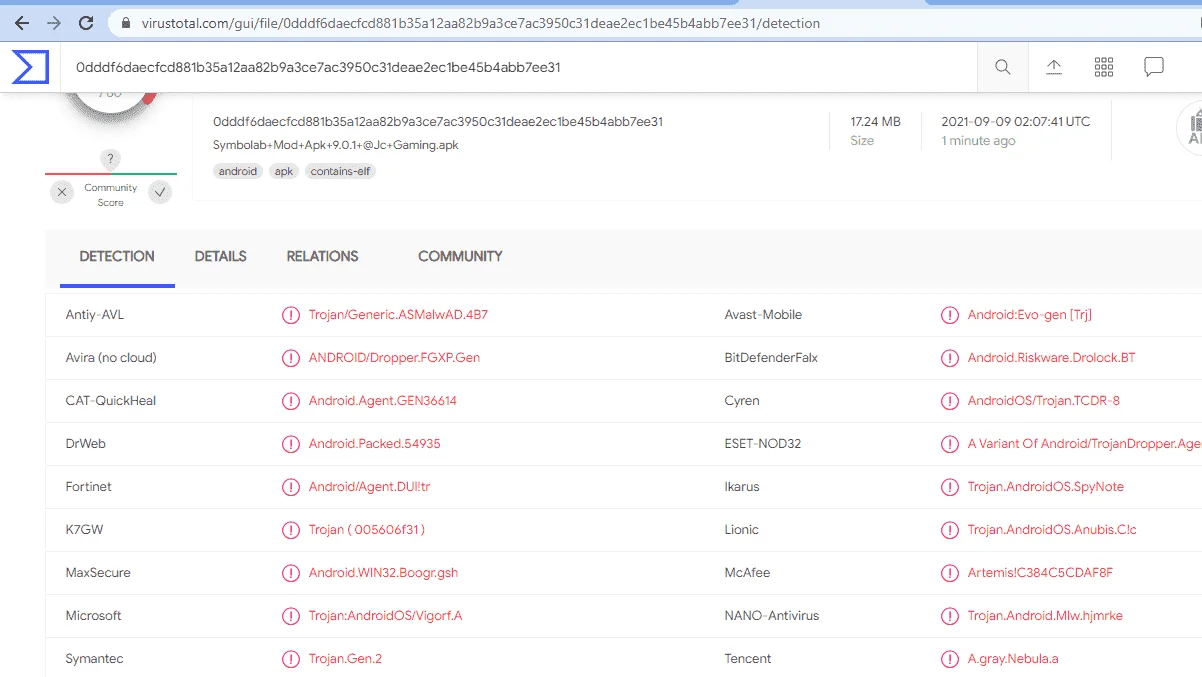The image size is (1202, 677).
Task: Open the comments speech bubble icon
Action: [1154, 67]
